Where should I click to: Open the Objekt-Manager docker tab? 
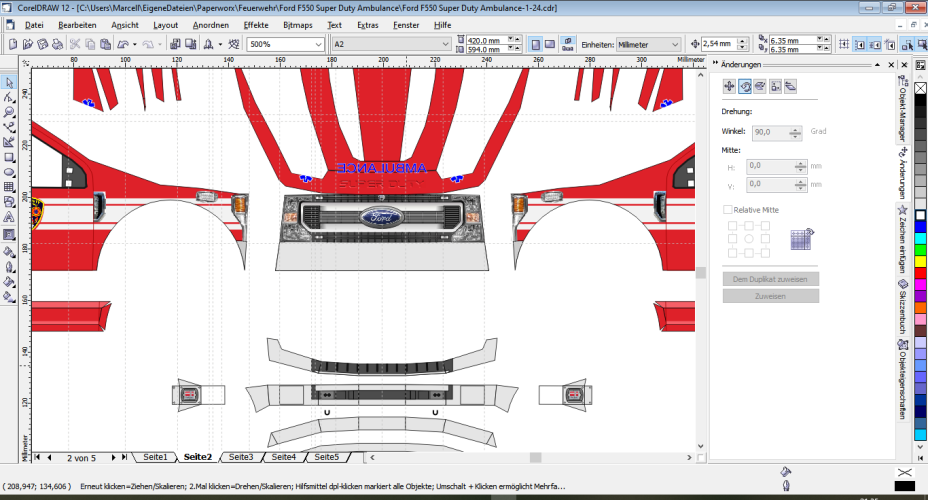902,109
